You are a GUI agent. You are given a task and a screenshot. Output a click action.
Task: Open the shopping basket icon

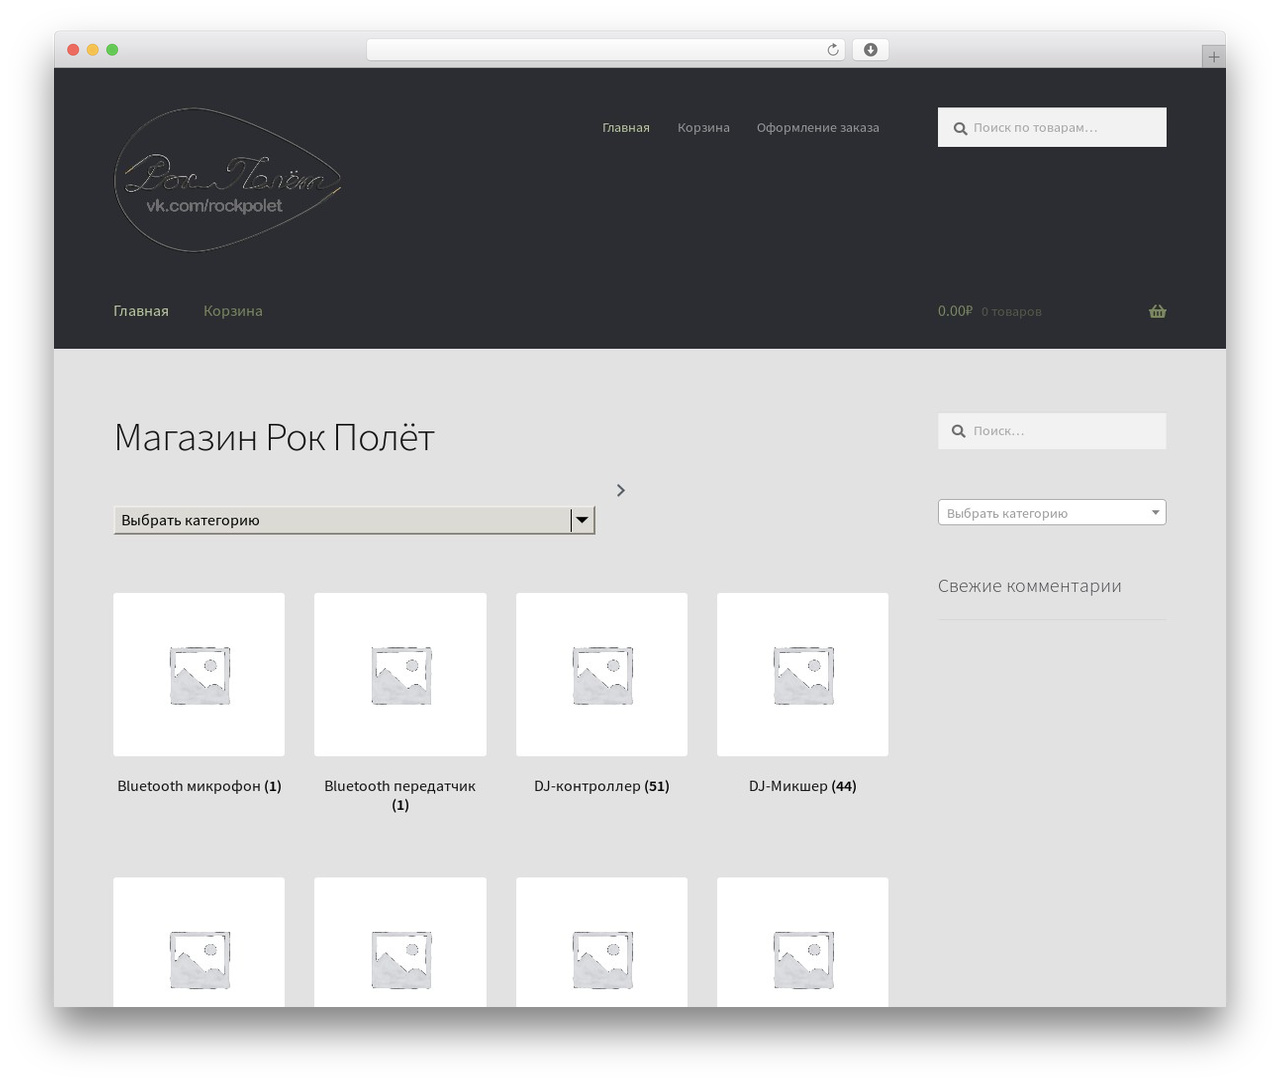(x=1158, y=311)
